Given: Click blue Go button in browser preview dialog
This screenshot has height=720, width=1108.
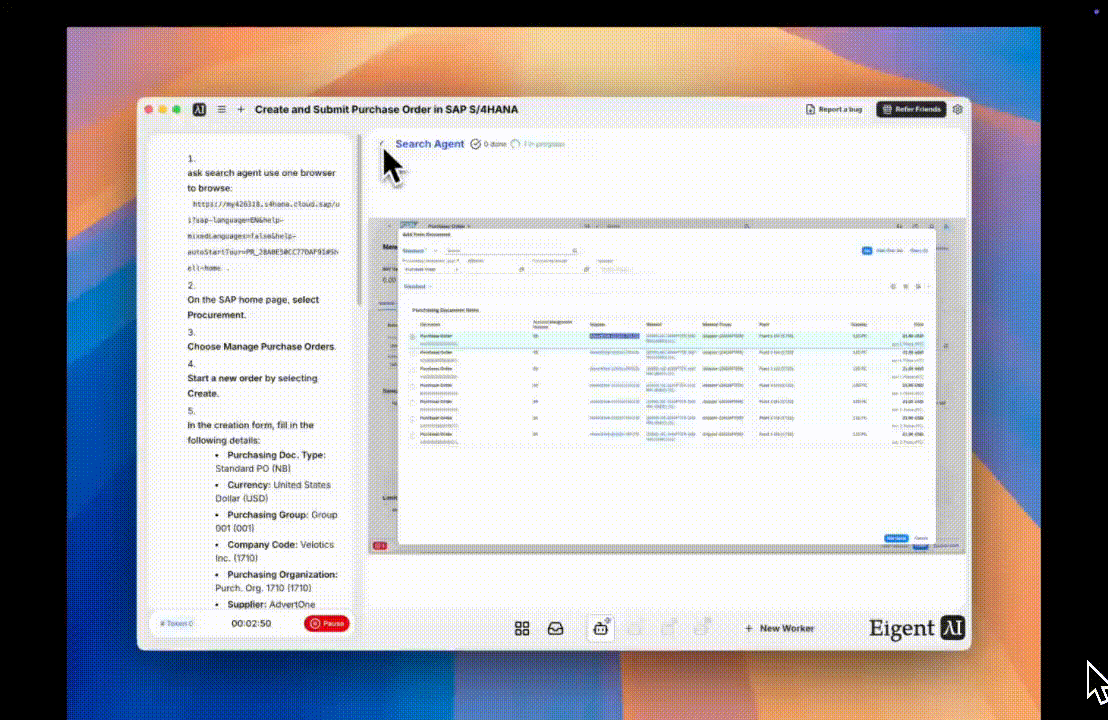Looking at the screenshot, I should pos(867,251).
